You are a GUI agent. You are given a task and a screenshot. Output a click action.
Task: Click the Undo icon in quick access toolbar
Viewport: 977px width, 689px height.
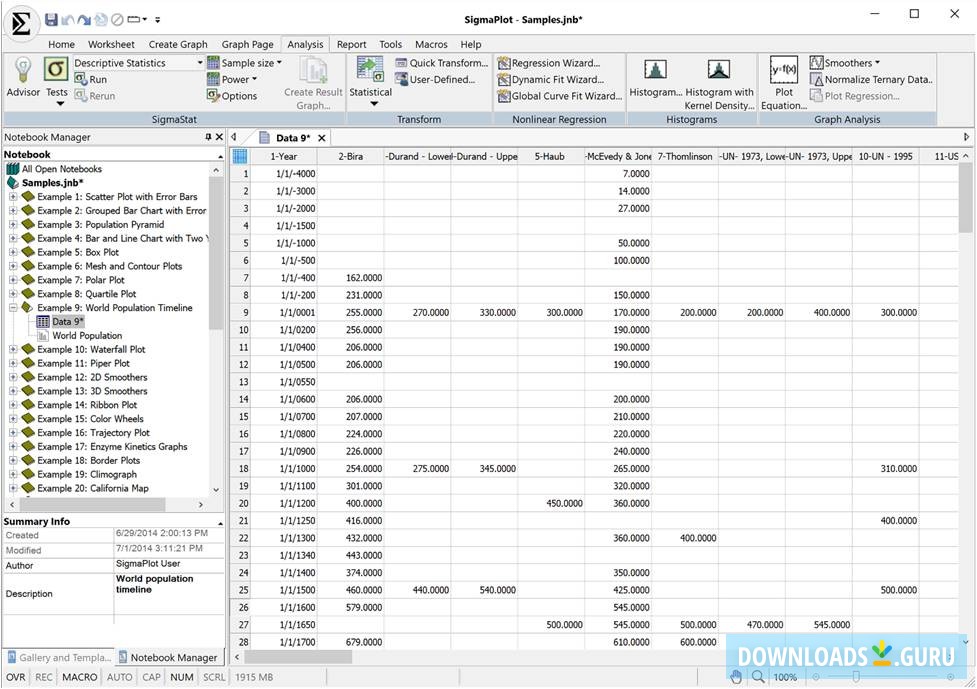point(67,19)
